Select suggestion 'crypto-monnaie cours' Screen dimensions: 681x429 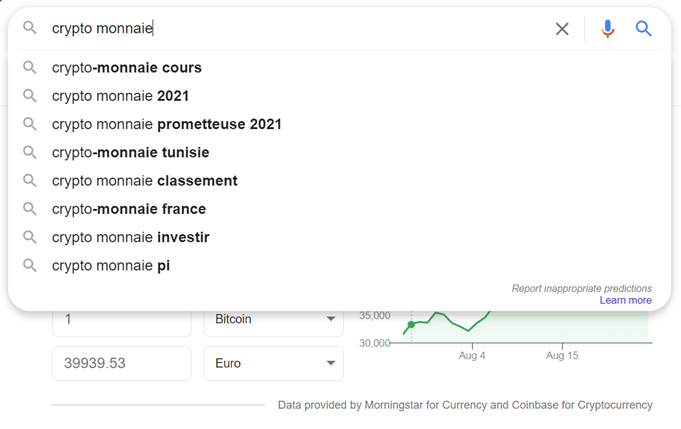click(x=127, y=68)
